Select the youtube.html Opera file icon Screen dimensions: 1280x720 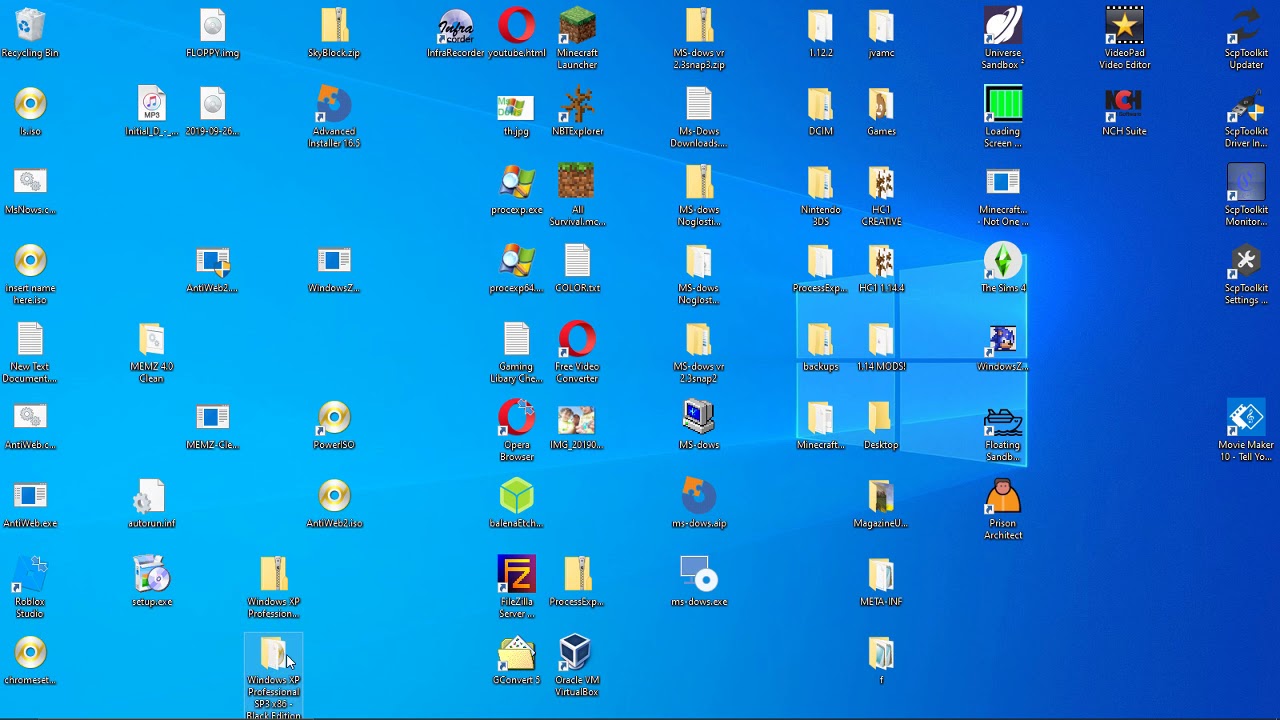pos(517,25)
